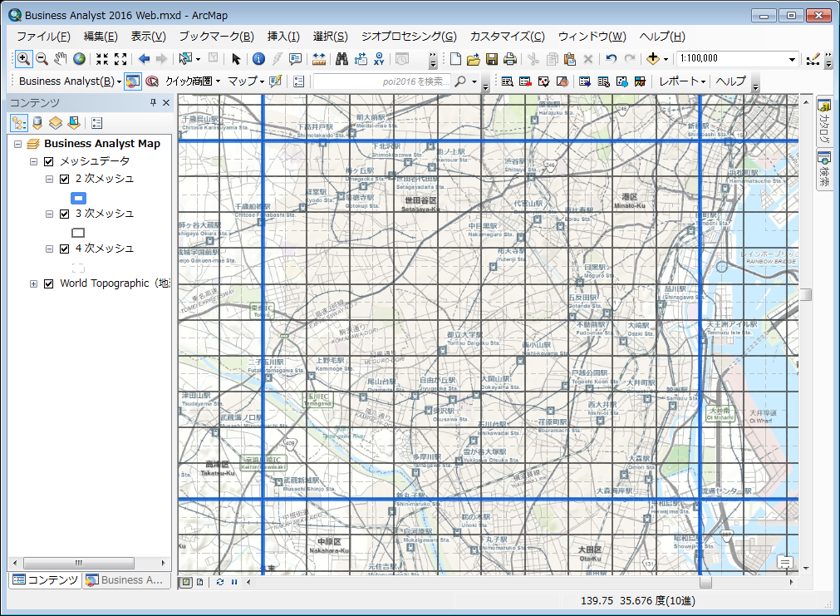Open the Find binoculars tool
Screen dimensions: 840x616
coord(342,58)
